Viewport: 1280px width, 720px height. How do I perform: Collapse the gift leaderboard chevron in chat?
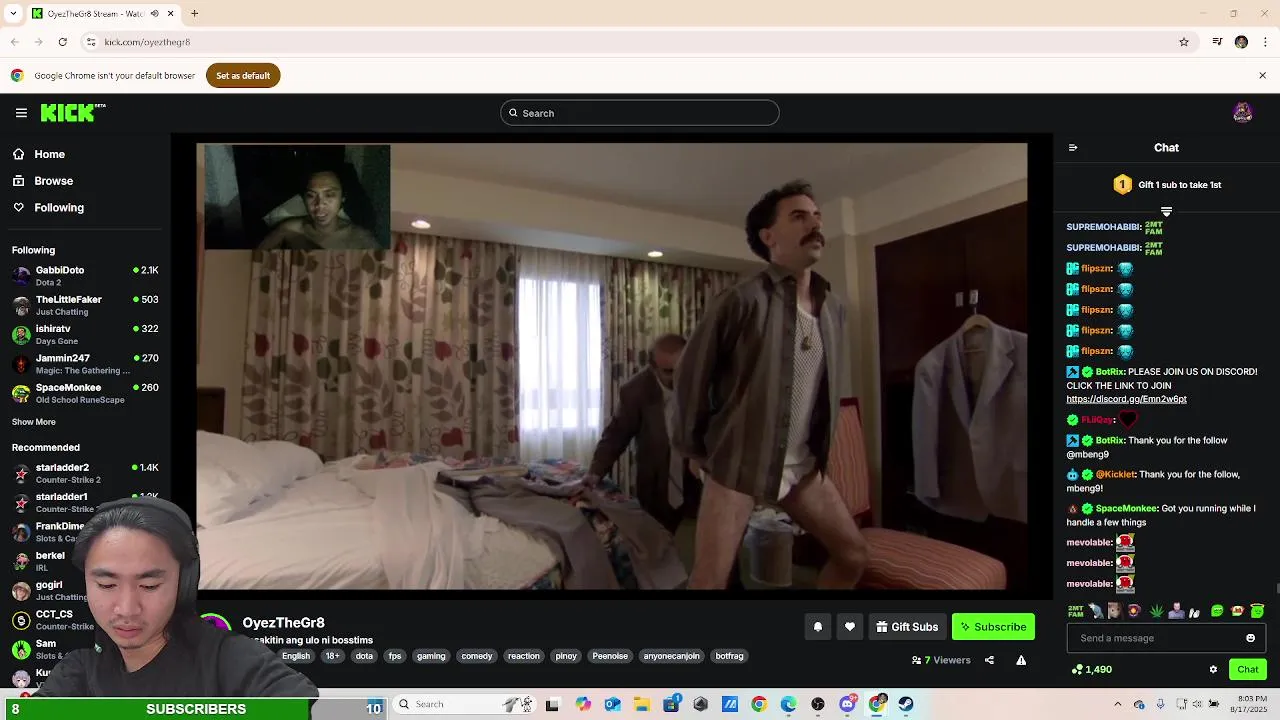pyautogui.click(x=1166, y=212)
